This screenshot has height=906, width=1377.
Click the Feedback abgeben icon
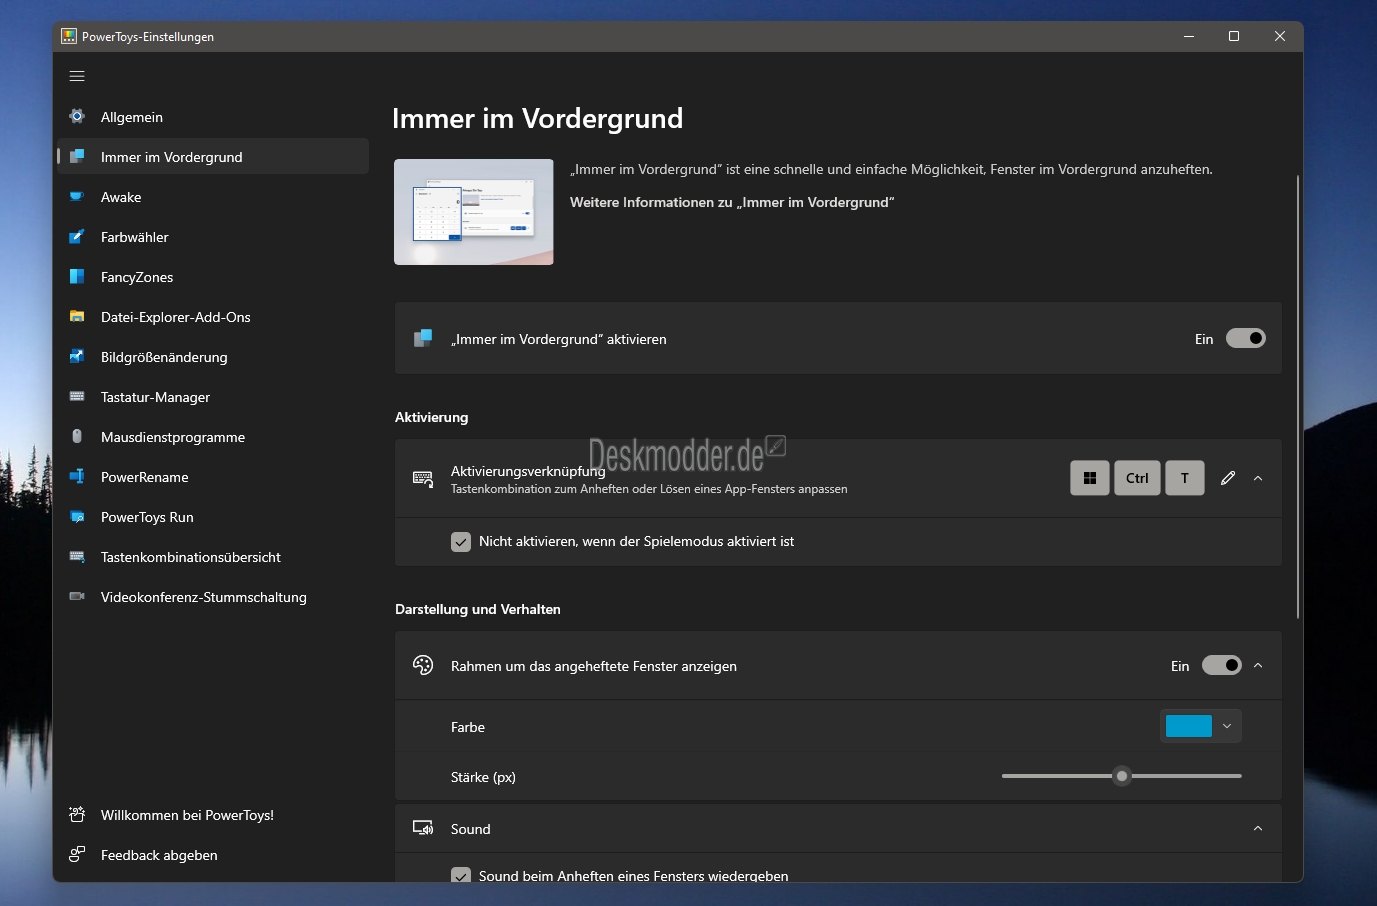click(x=77, y=854)
